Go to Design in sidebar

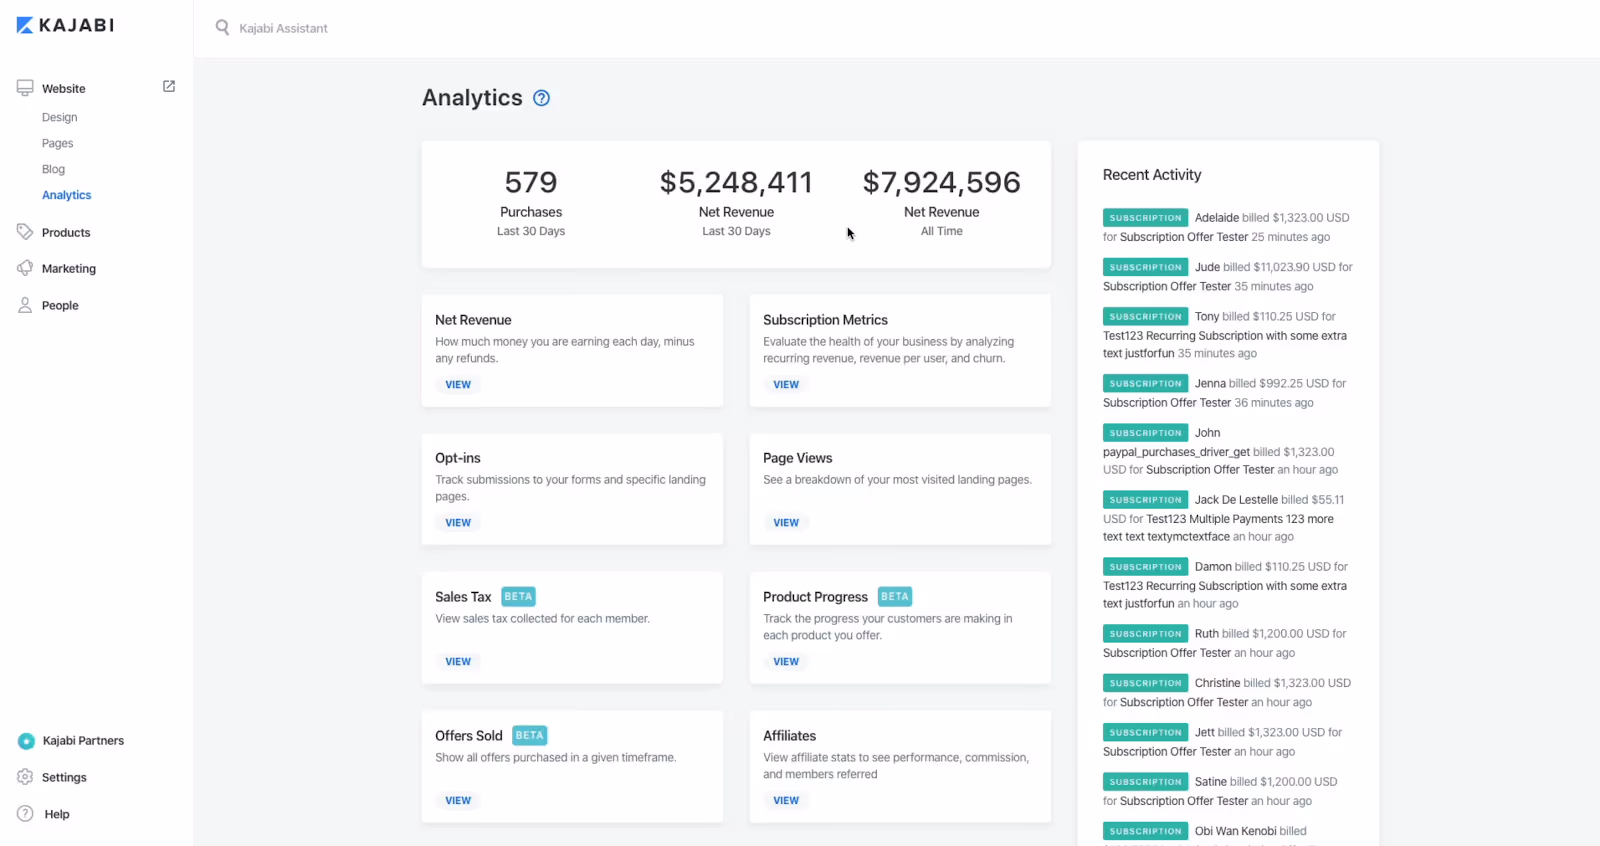tap(59, 117)
